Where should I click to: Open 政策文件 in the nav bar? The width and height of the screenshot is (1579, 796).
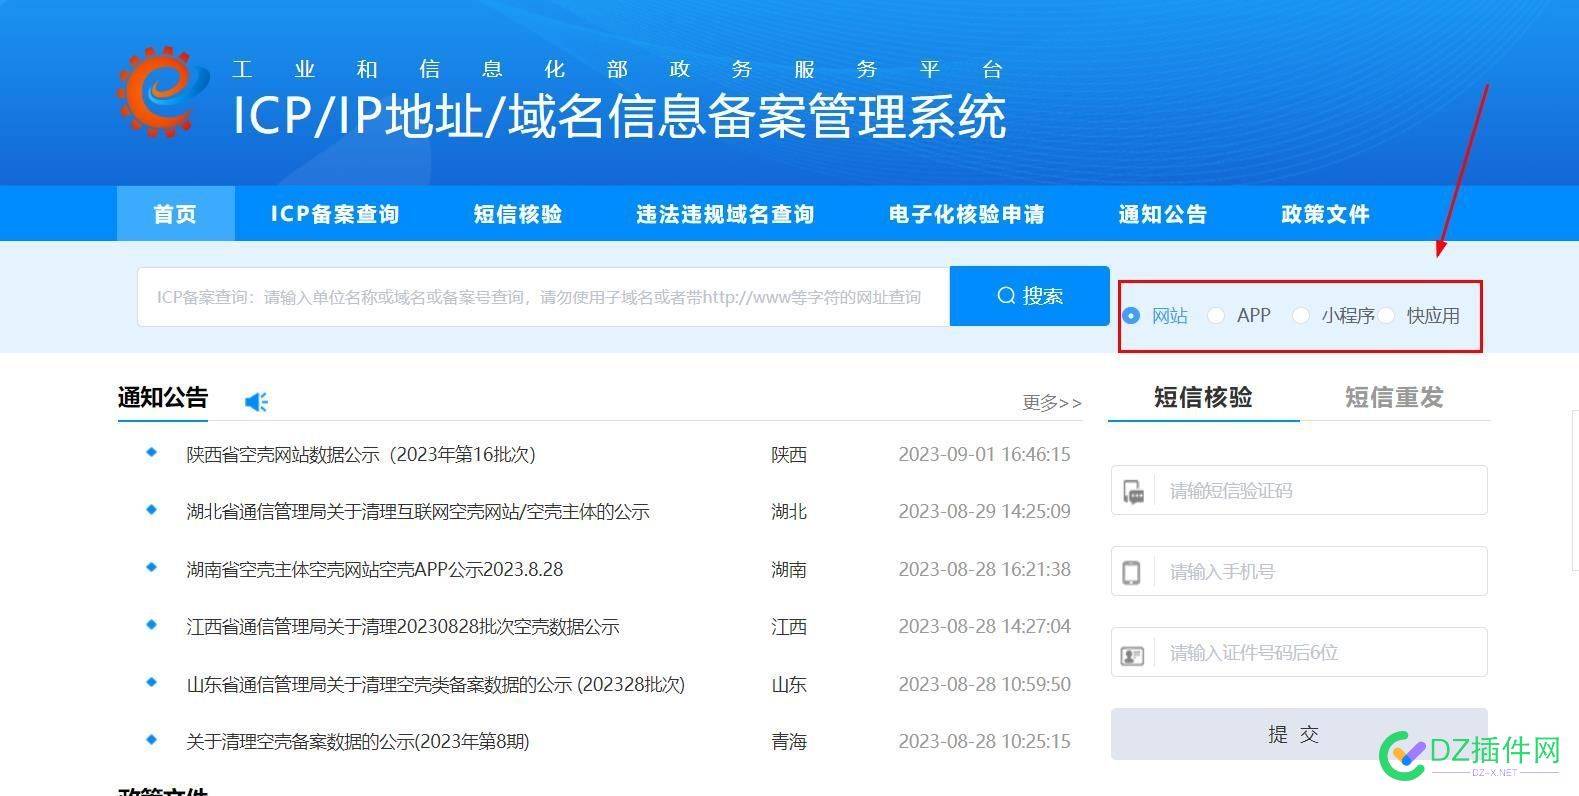tap(1326, 214)
